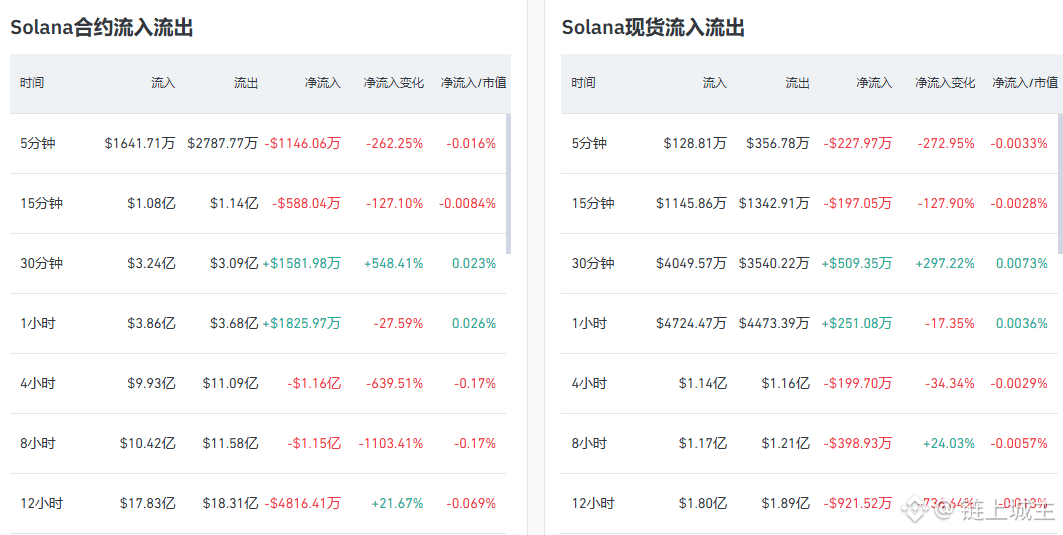Click 净流入变化 header in 合约 table
Image resolution: width=1063 pixels, height=535 pixels.
(393, 83)
